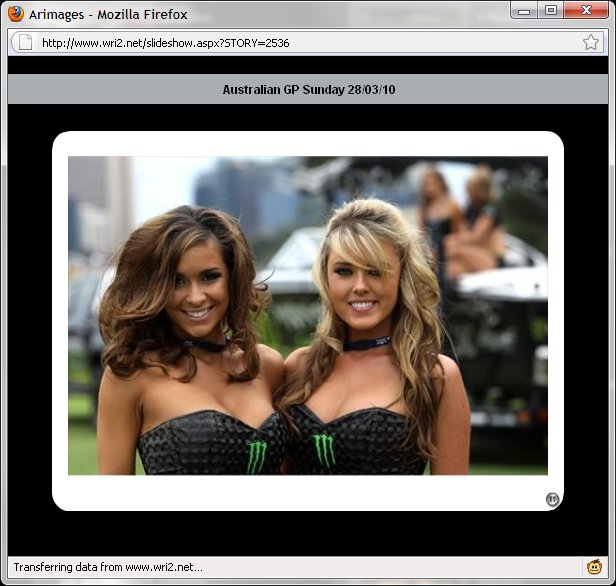Click the Firefox logo in the title bar
The height and width of the screenshot is (586, 616).
pos(16,14)
